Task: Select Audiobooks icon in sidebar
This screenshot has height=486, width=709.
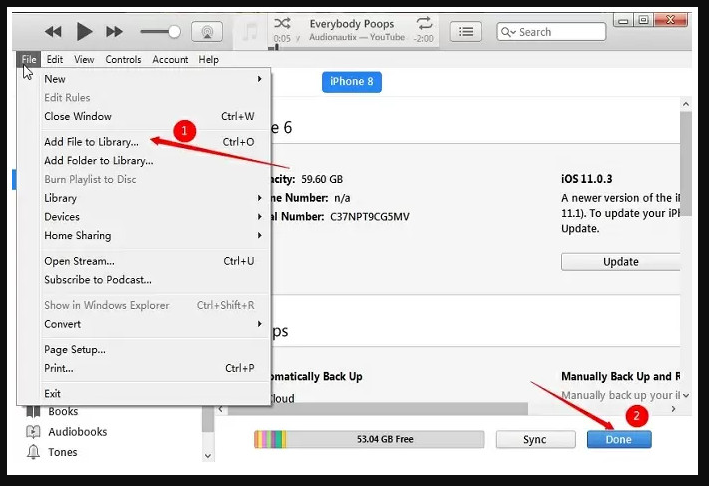Action: (x=32, y=432)
